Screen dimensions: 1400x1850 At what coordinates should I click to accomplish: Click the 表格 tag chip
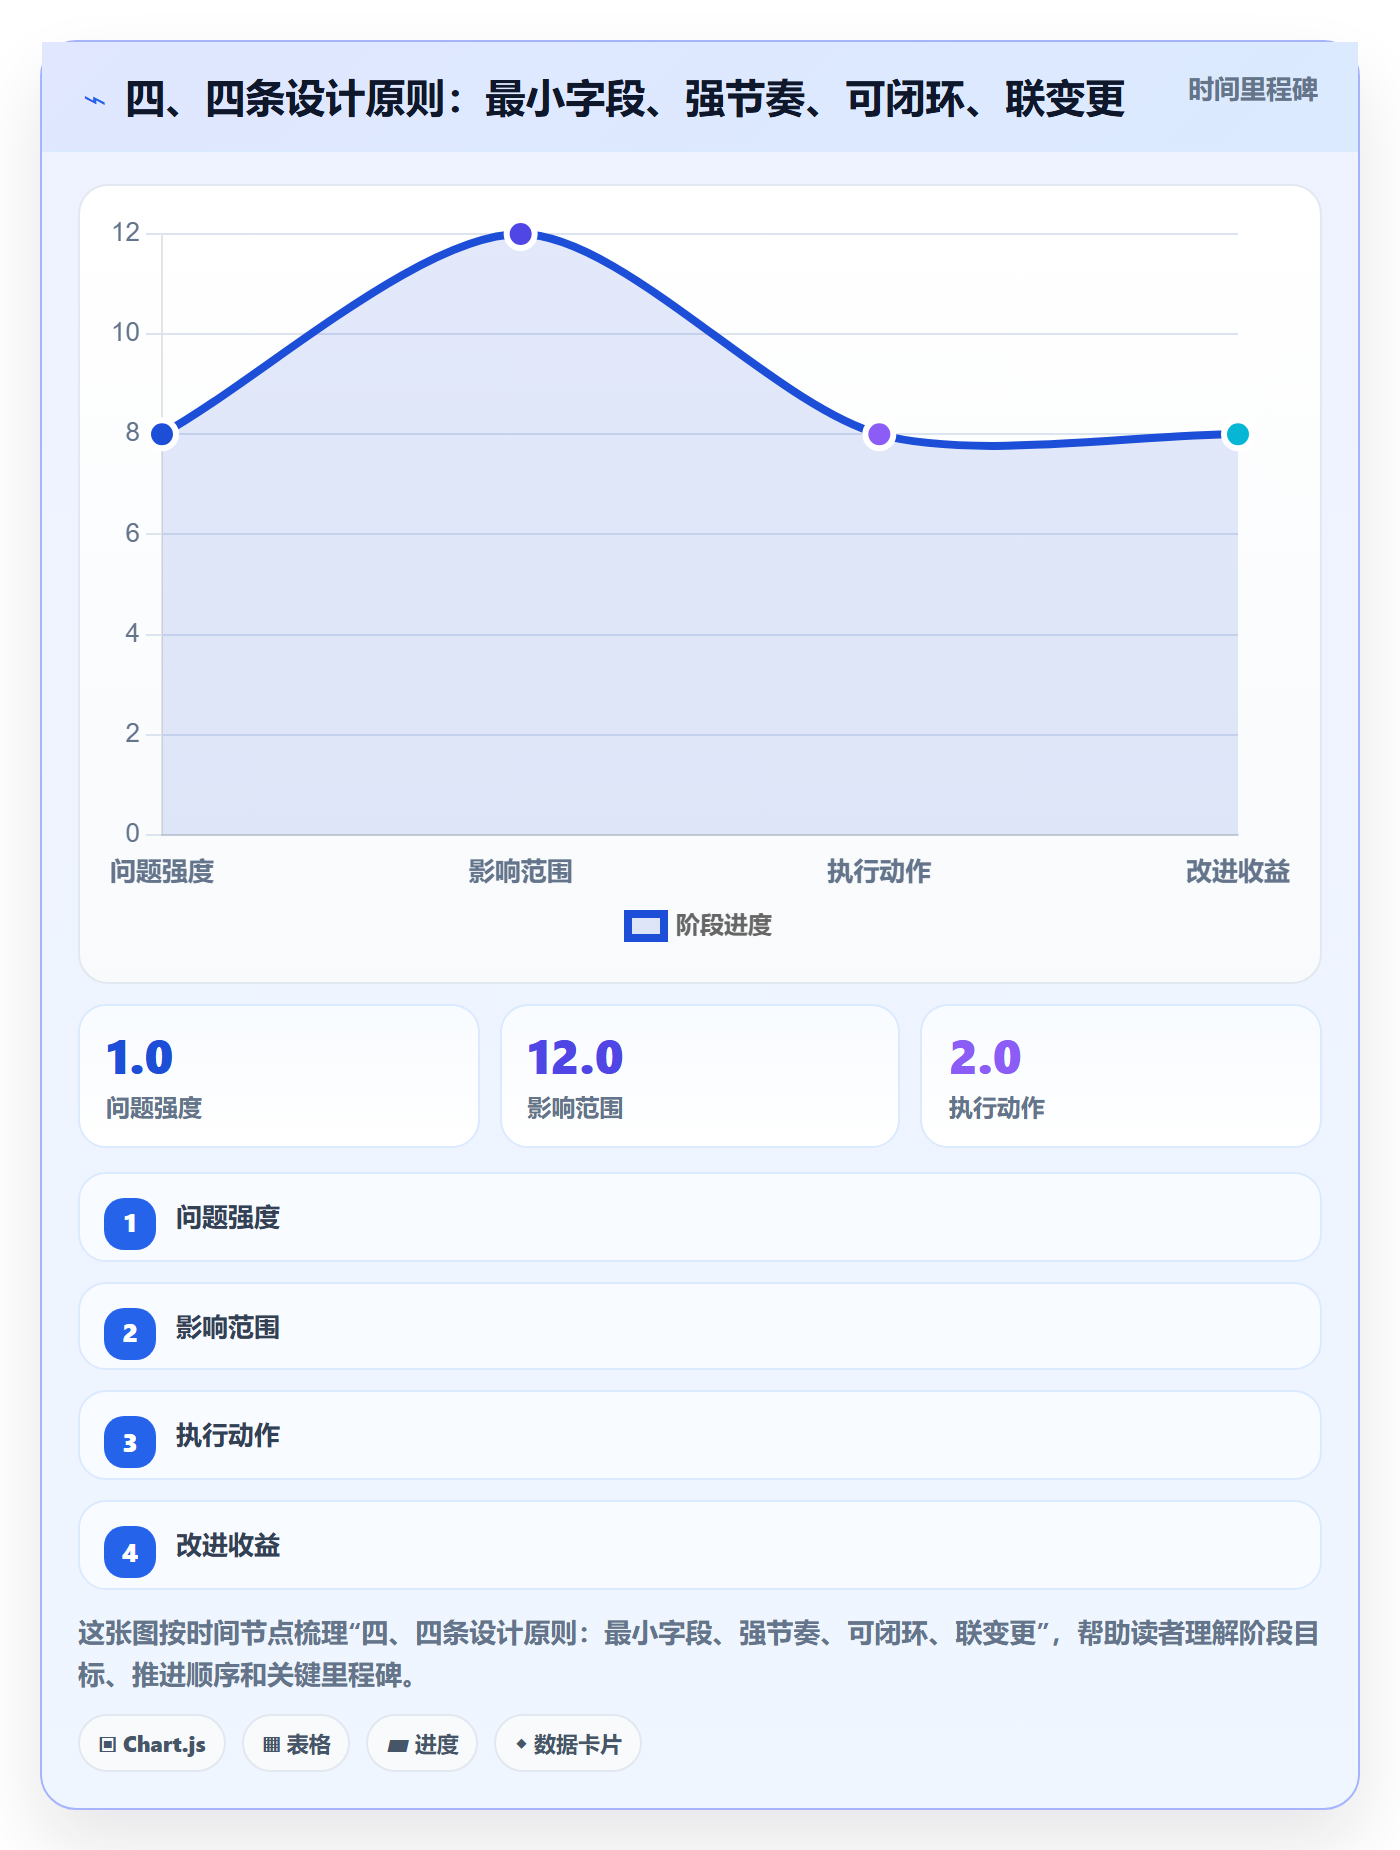coord(296,1744)
